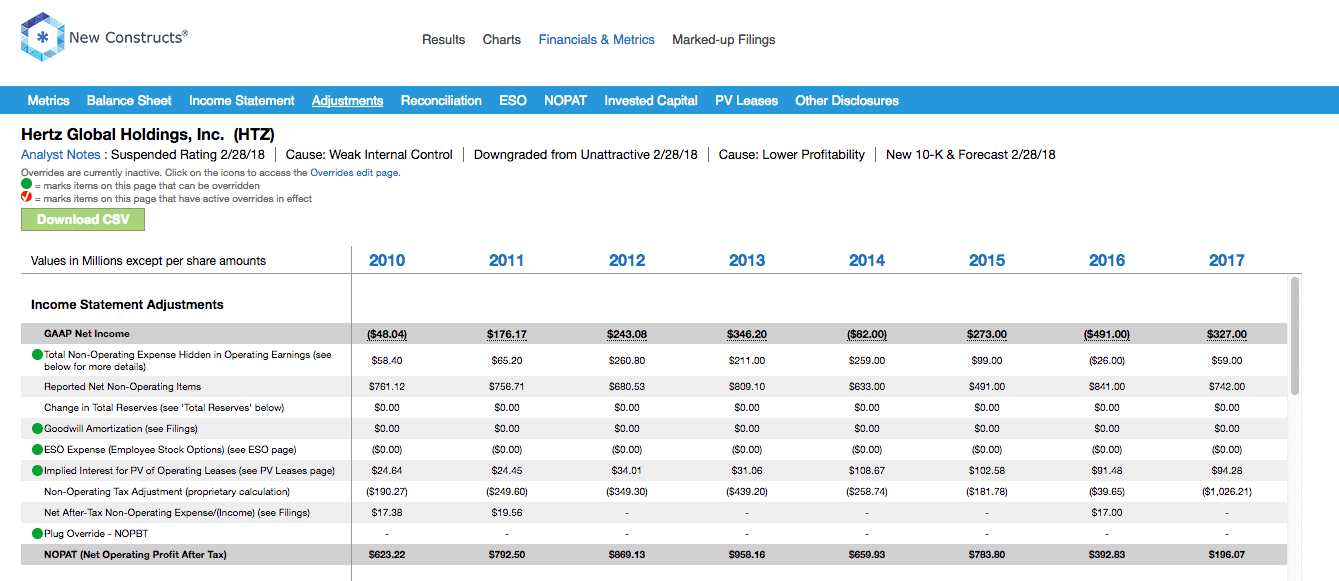Click the page's vertical scrollbar
Viewport: 1339px width, 581px height.
click(1295, 335)
